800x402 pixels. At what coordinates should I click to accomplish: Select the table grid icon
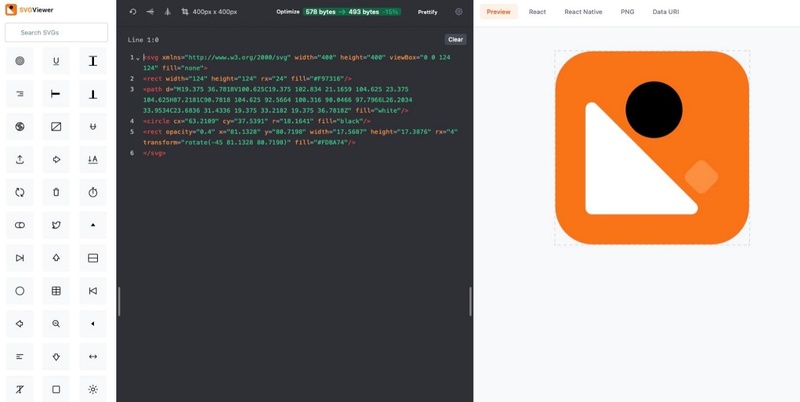[56, 291]
